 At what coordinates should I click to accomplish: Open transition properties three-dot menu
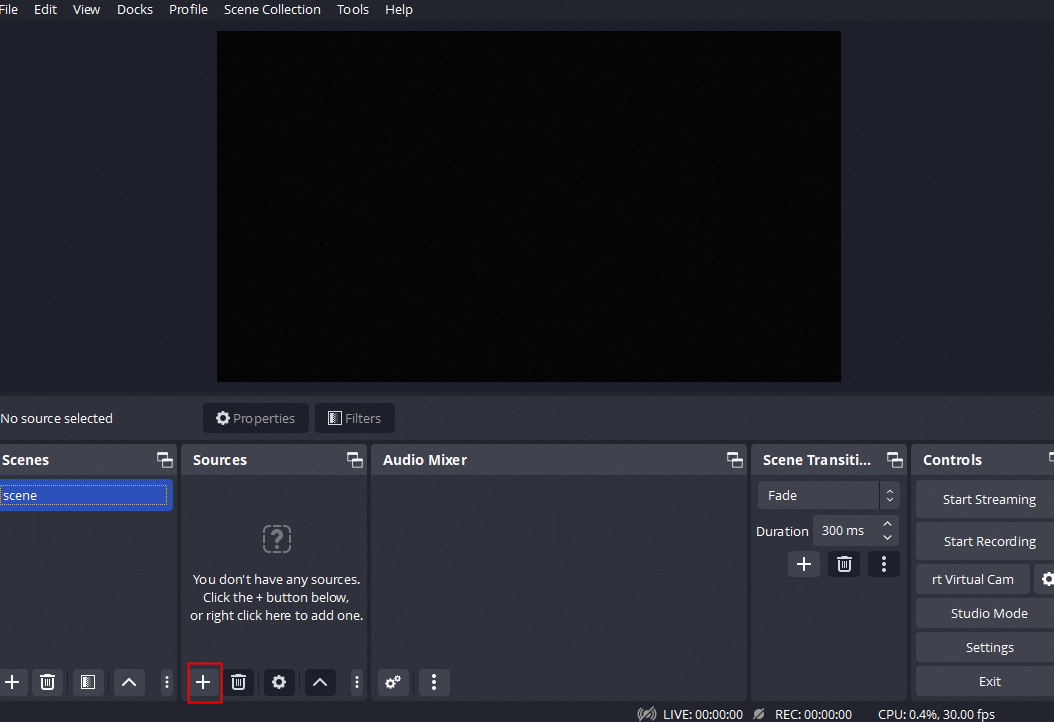(x=884, y=564)
